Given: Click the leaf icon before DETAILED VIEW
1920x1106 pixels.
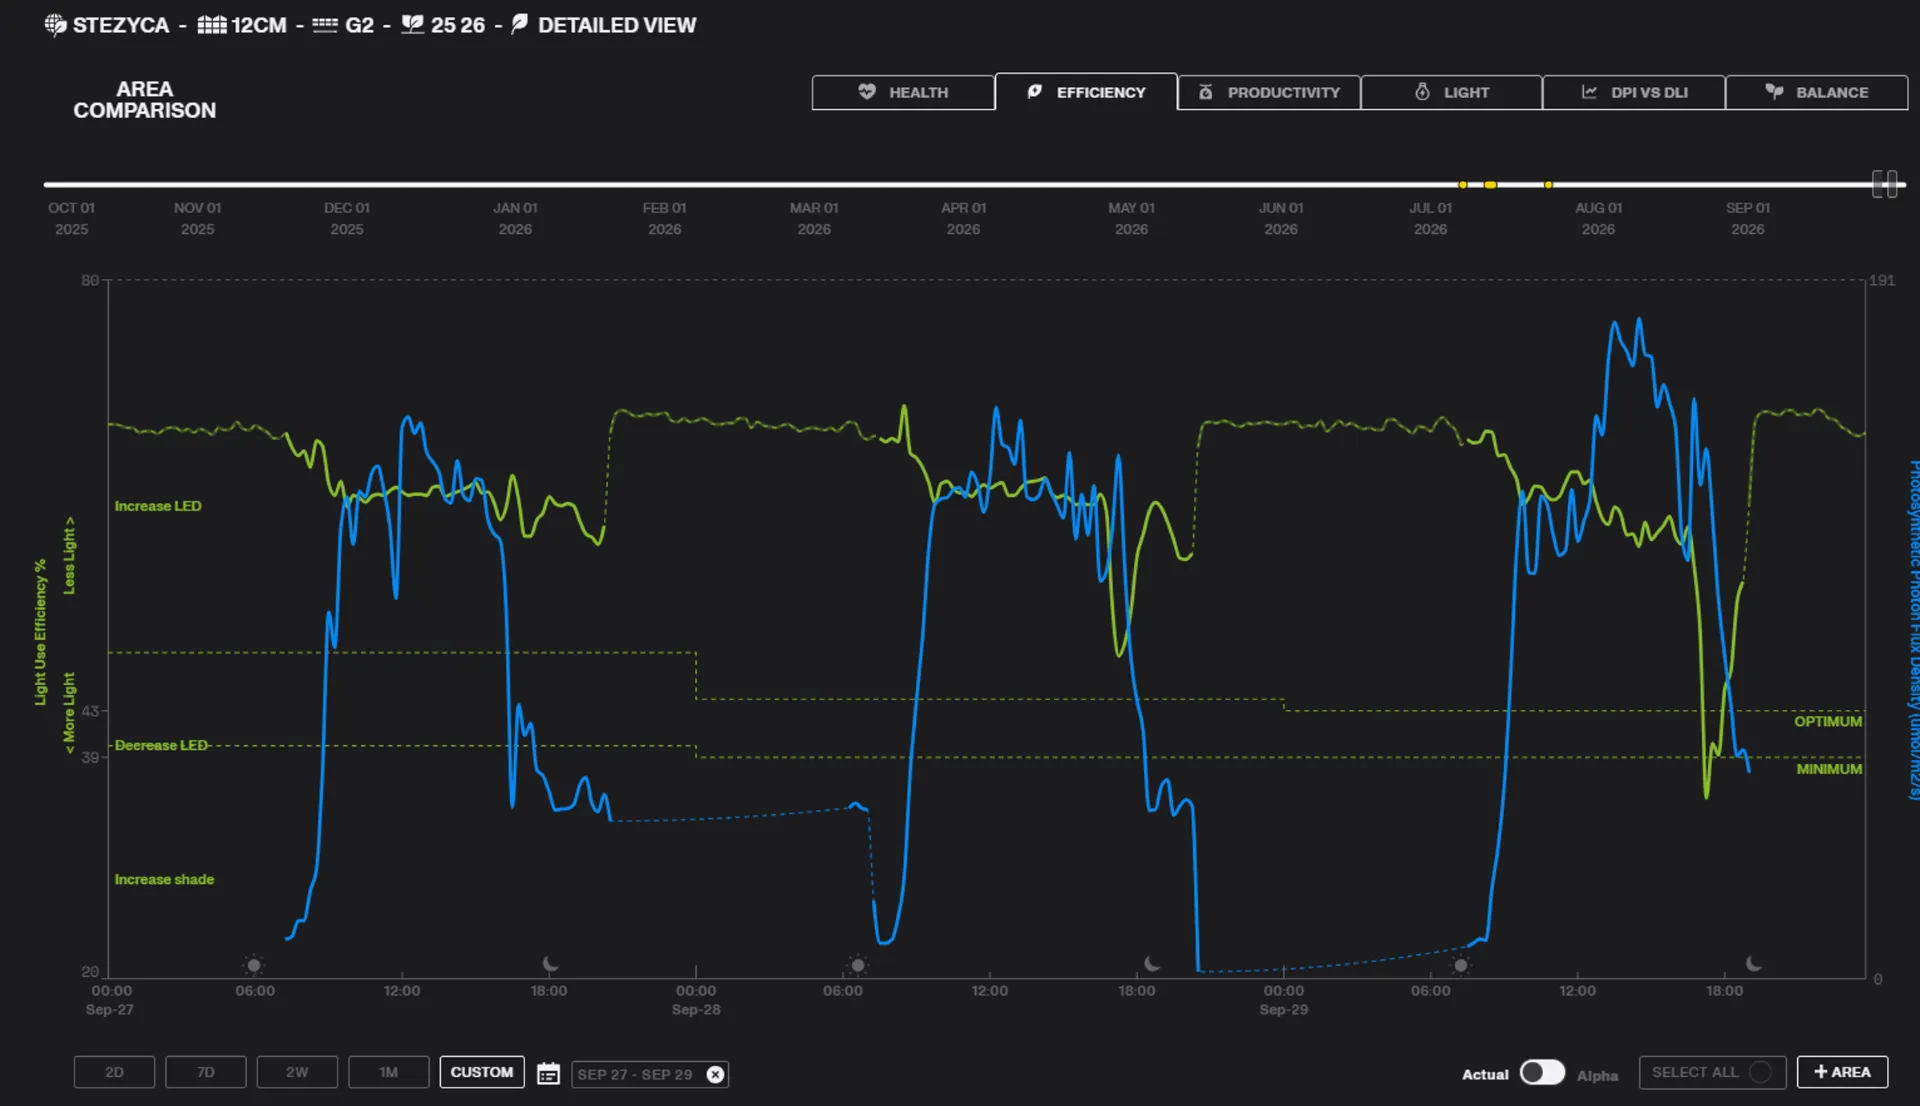Looking at the screenshot, I should pyautogui.click(x=519, y=24).
